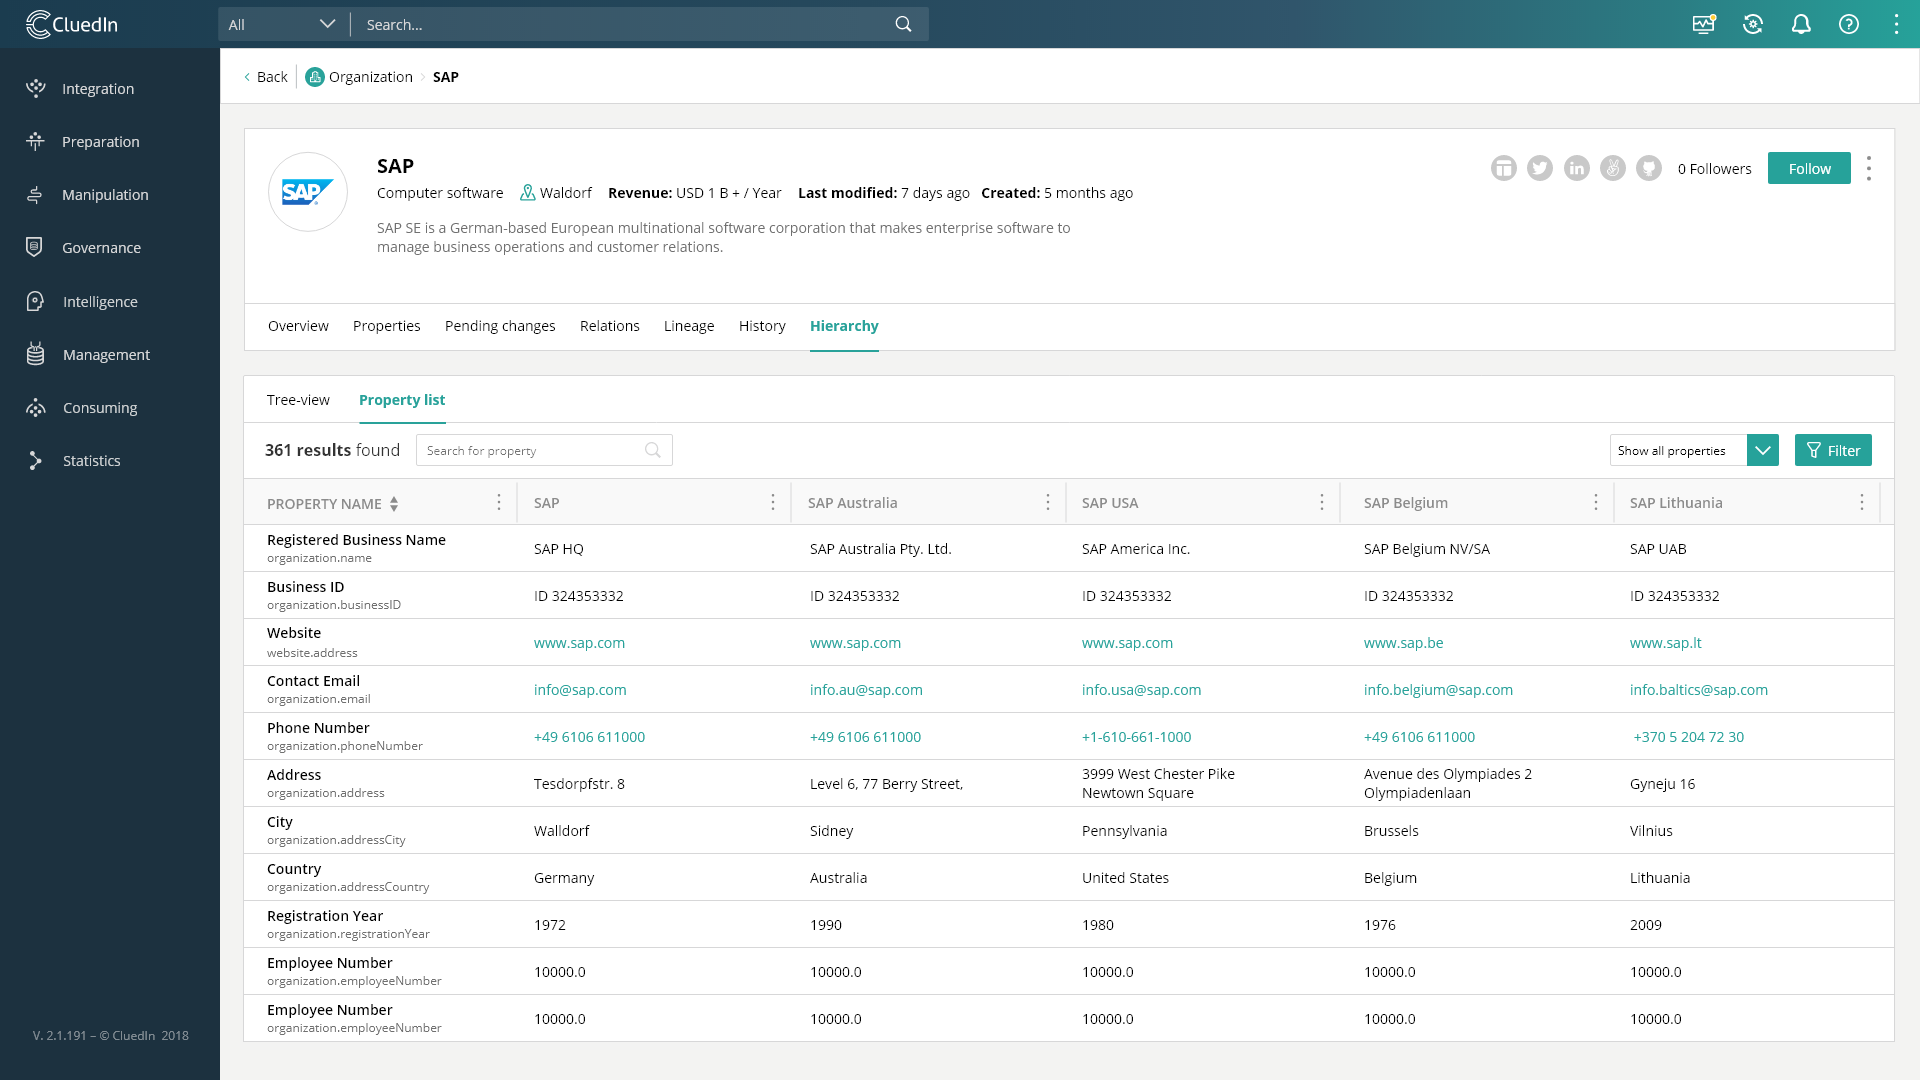Screen dimensions: 1920x1080
Task: Click the Tesdorpfstr. 8 address cell
Action: [x=579, y=784]
